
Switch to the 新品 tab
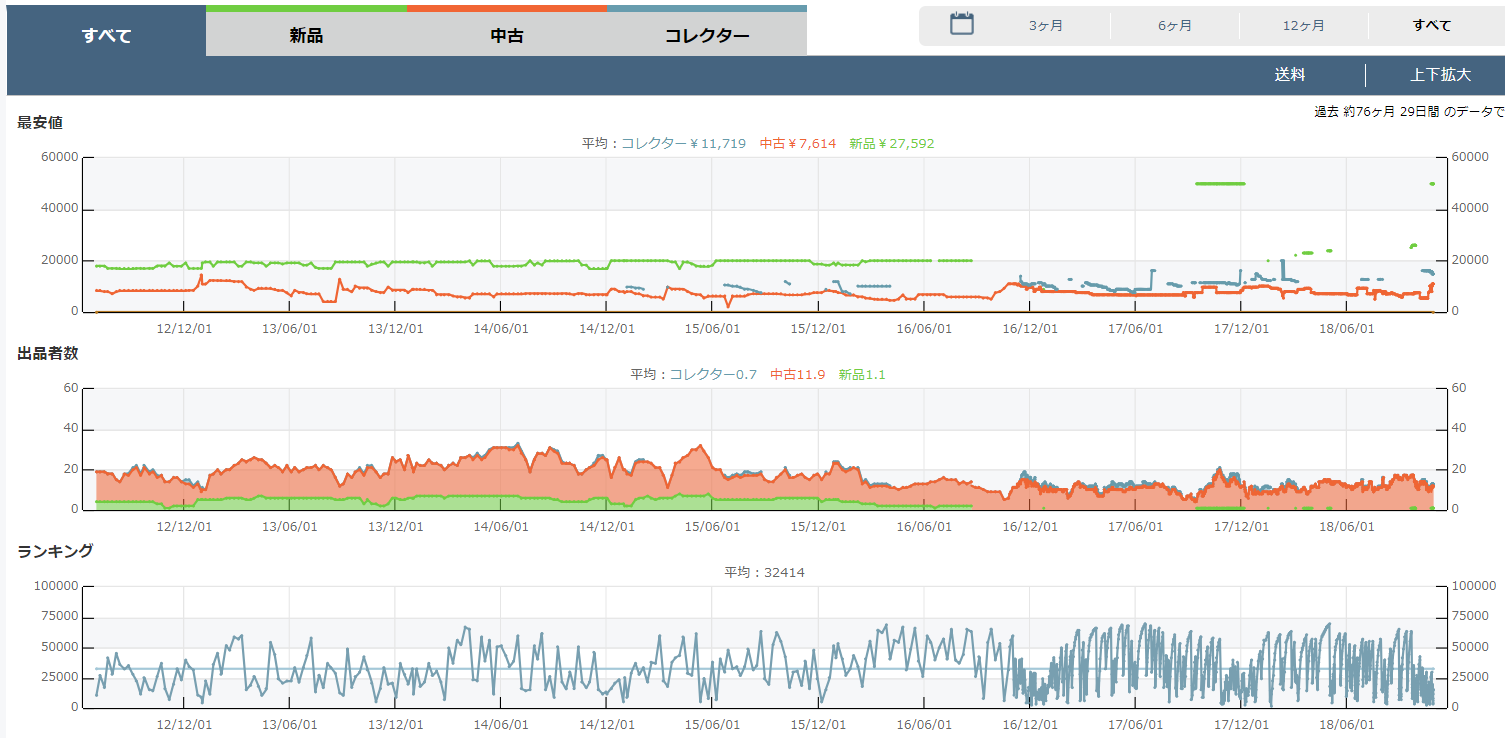tap(306, 36)
